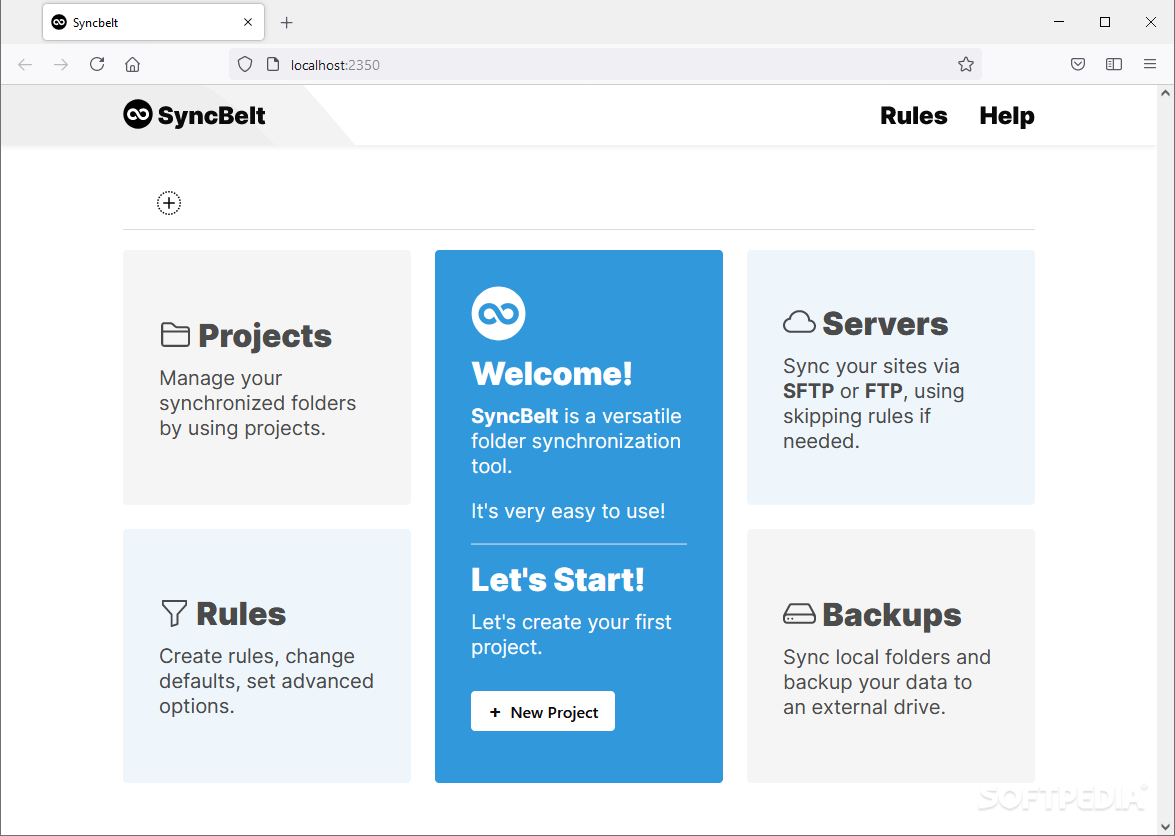The width and height of the screenshot is (1175, 836).
Task: Click the SyncBelt logo in the header
Action: click(x=194, y=115)
